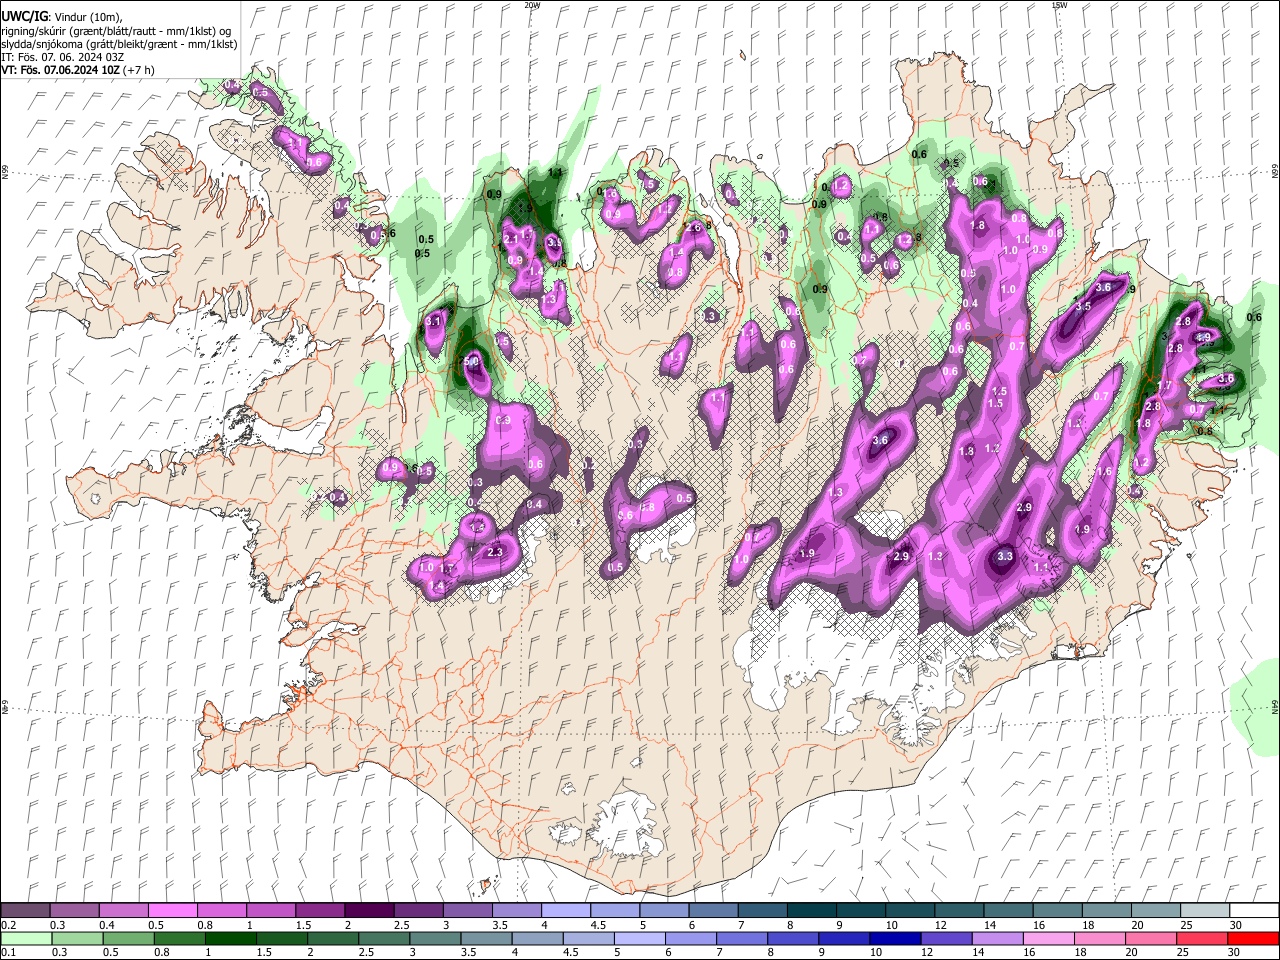Pick the light gray 25 snow legend swatch
This screenshot has width=1280, height=960.
[1205, 911]
